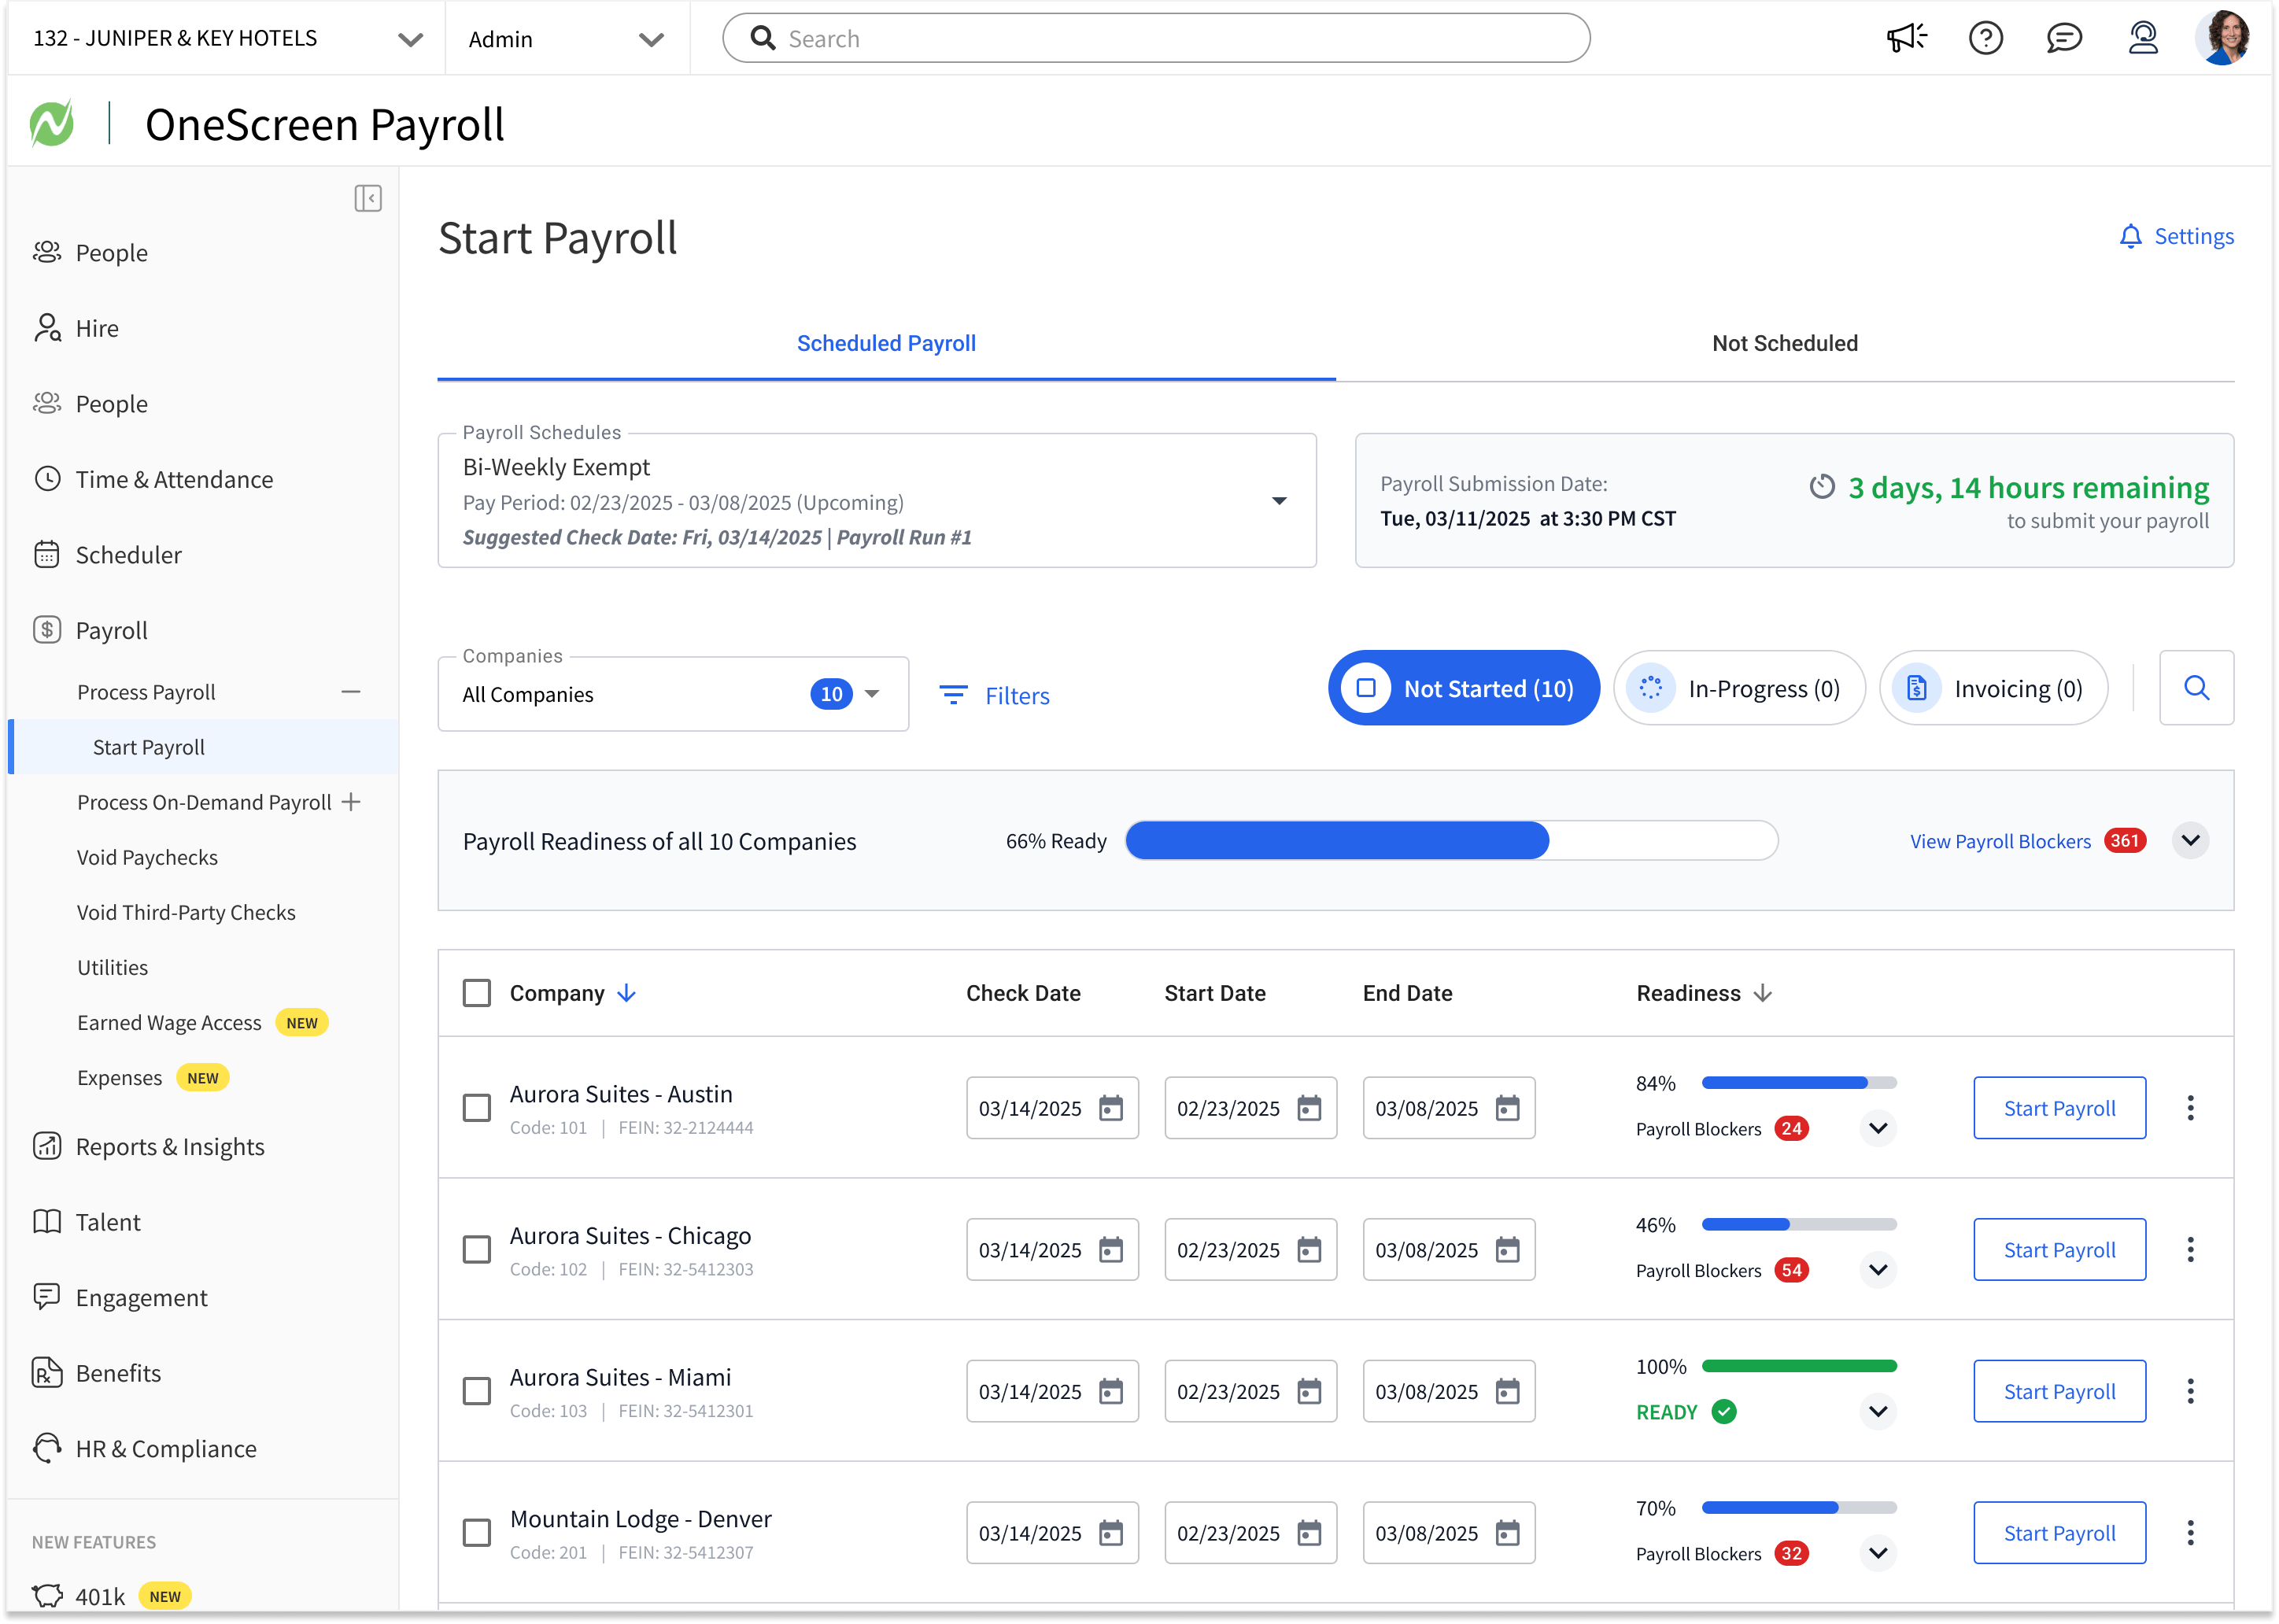Viewport: 2279px width, 1624px height.
Task: Expand Miami READY details chevron
Action: [x=1878, y=1412]
